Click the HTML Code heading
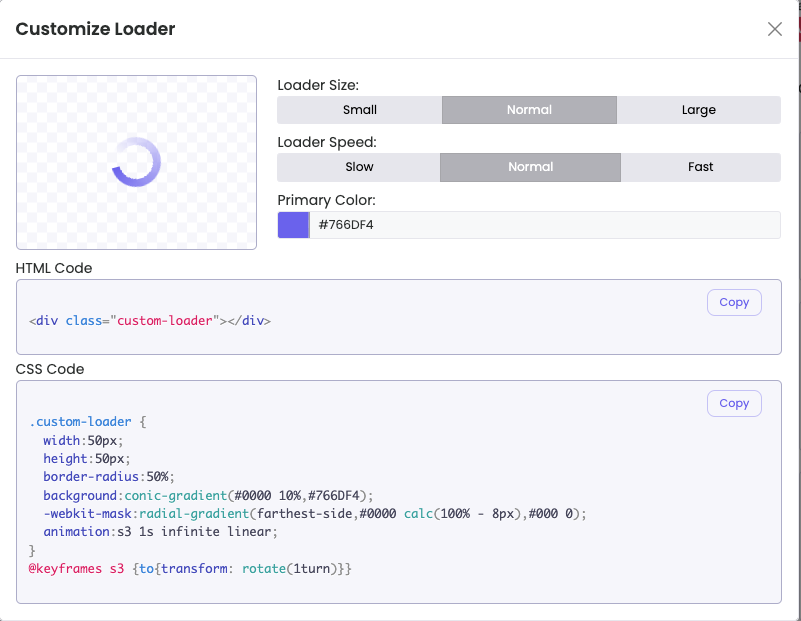Screen dimensions: 801x621 pos(54,268)
